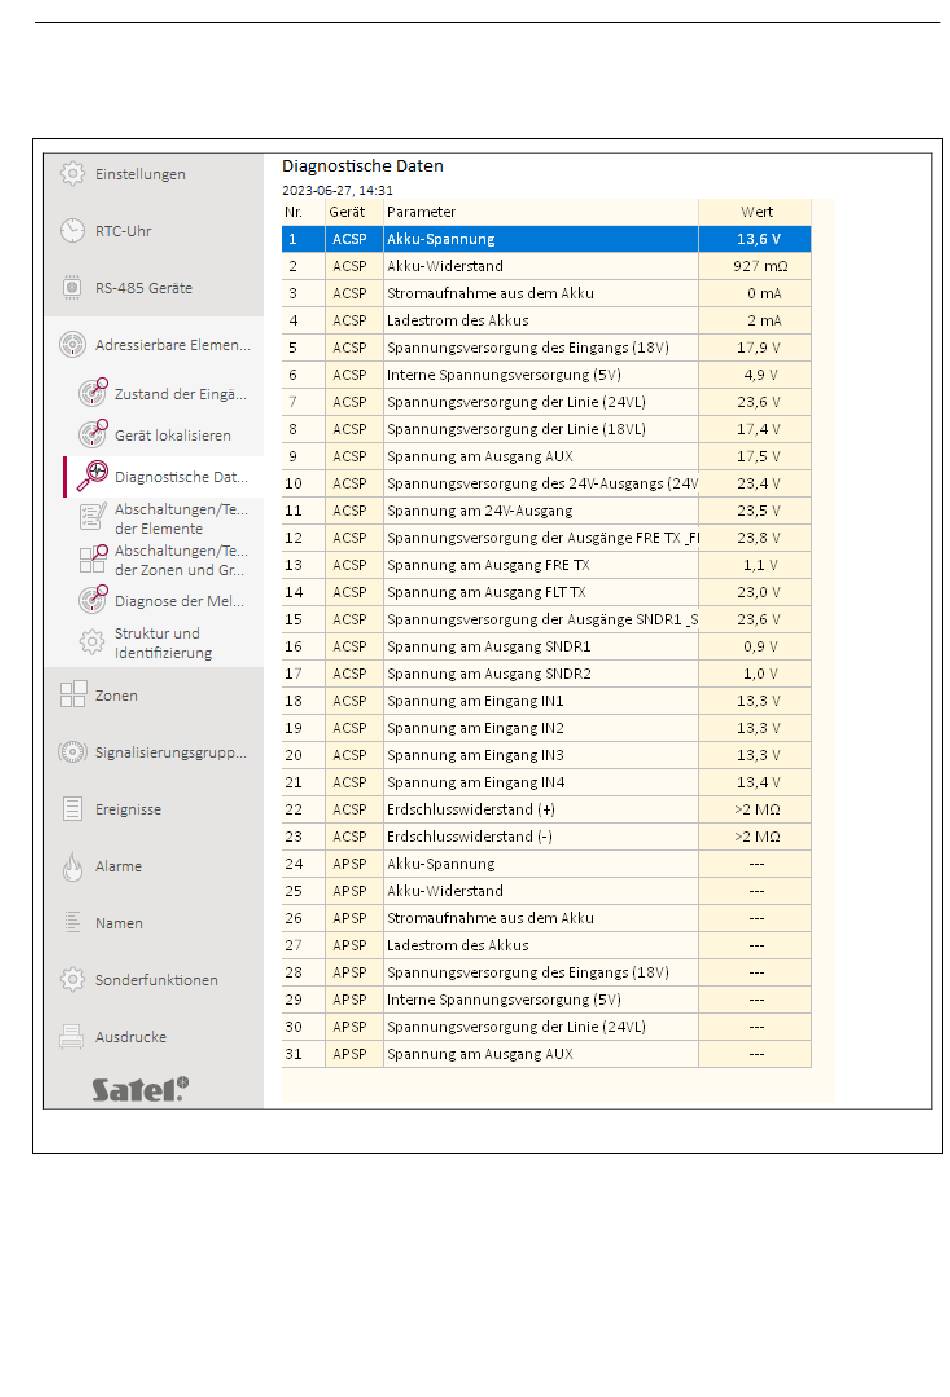Click the Zonen squares icon
The width and height of the screenshot is (950, 1397).
(72, 695)
